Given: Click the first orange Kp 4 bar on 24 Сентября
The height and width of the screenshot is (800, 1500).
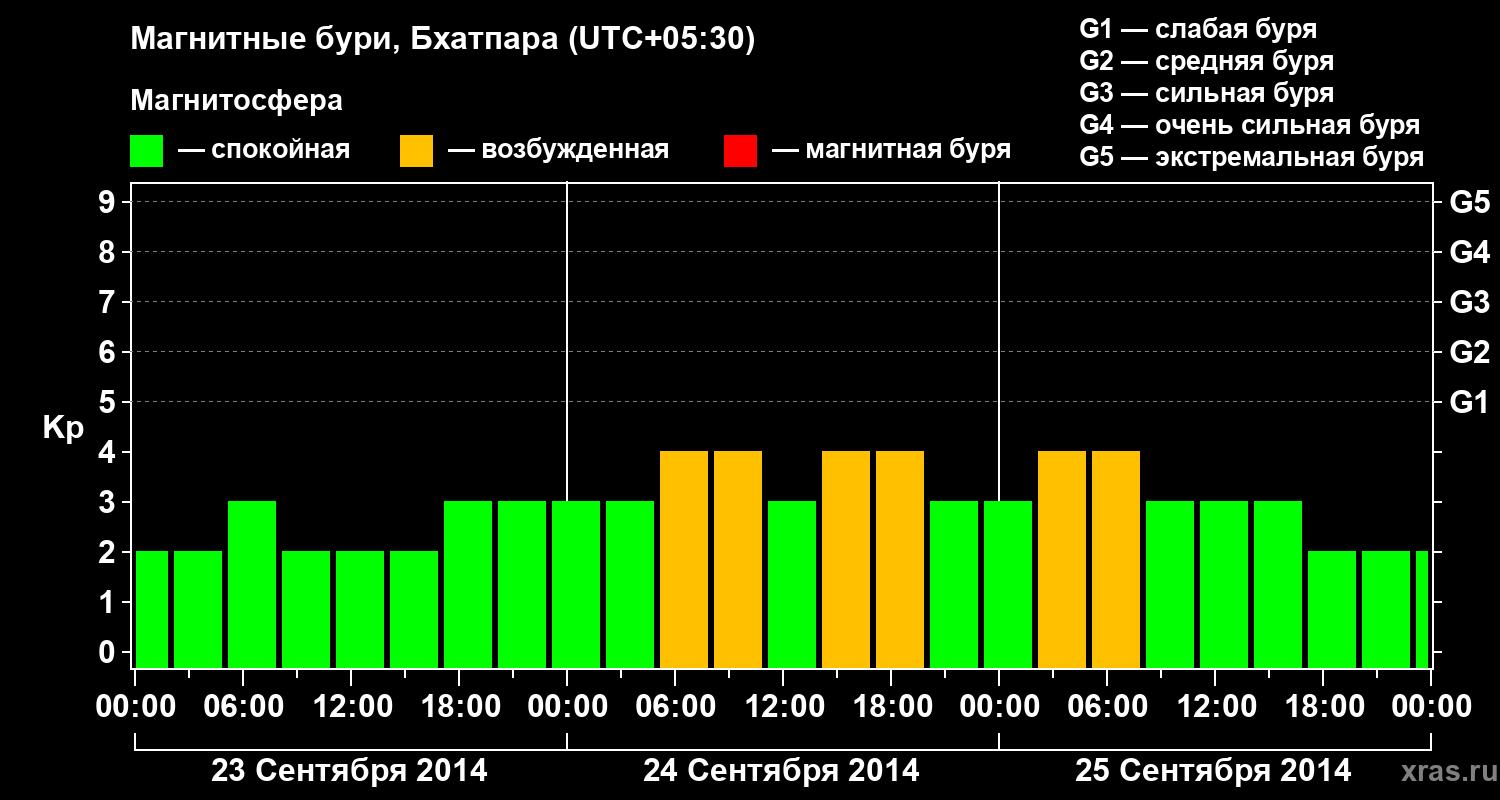Looking at the screenshot, I should (x=684, y=560).
